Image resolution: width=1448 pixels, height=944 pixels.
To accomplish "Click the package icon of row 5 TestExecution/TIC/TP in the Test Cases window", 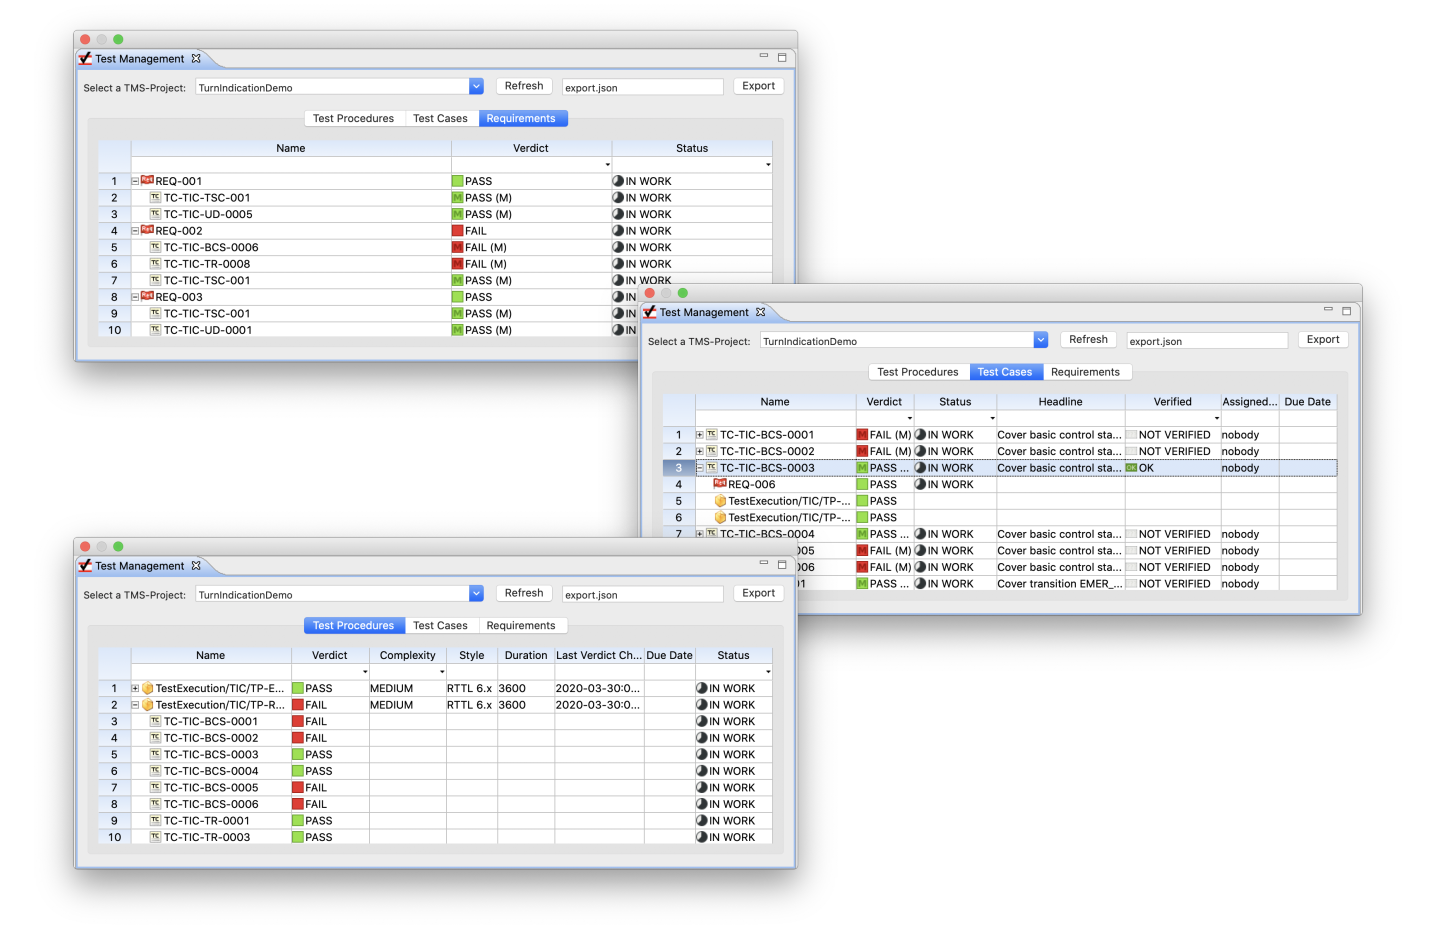I will point(720,501).
